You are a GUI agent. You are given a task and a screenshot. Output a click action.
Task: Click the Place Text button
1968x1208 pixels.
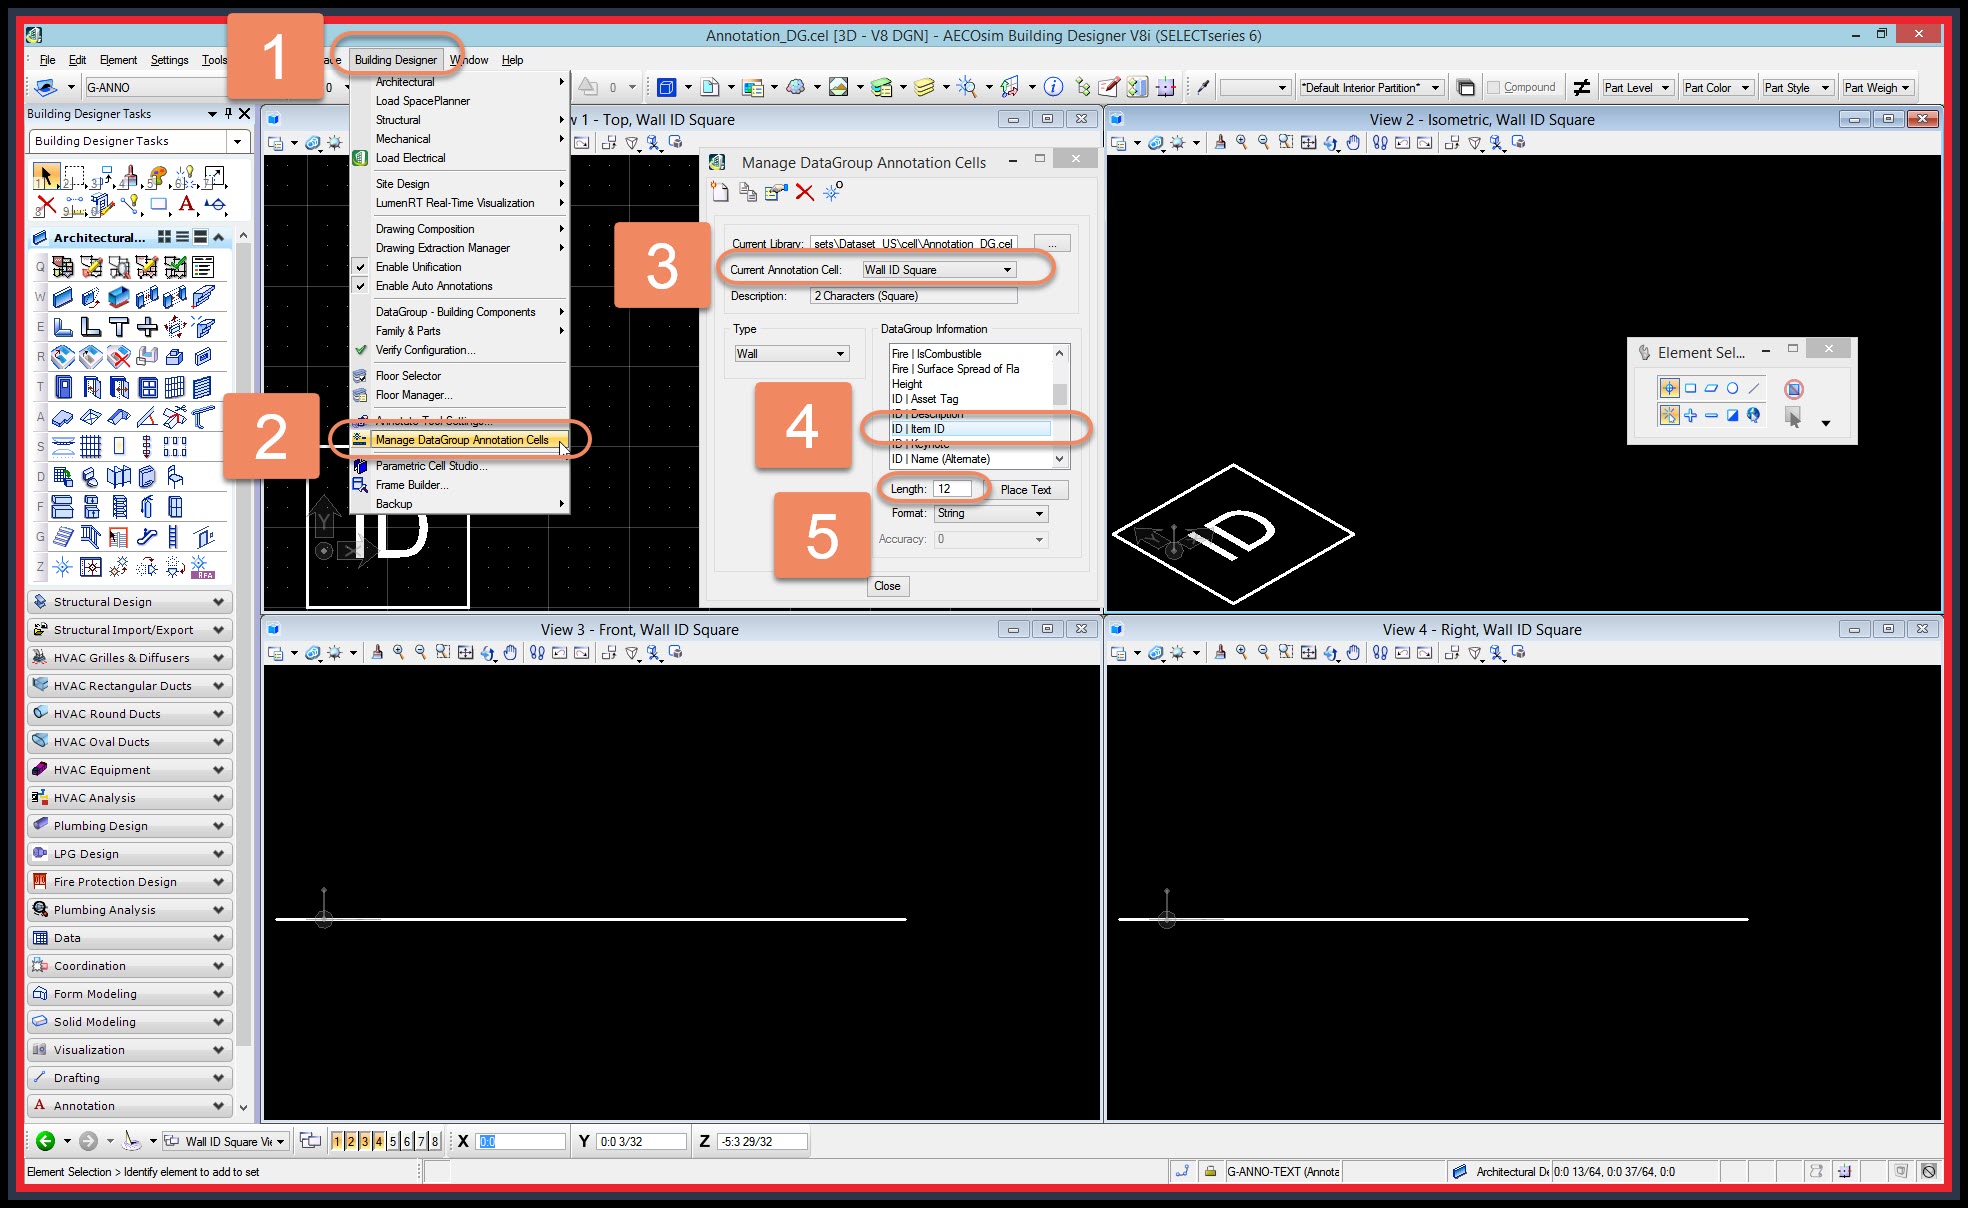pyautogui.click(x=1026, y=490)
